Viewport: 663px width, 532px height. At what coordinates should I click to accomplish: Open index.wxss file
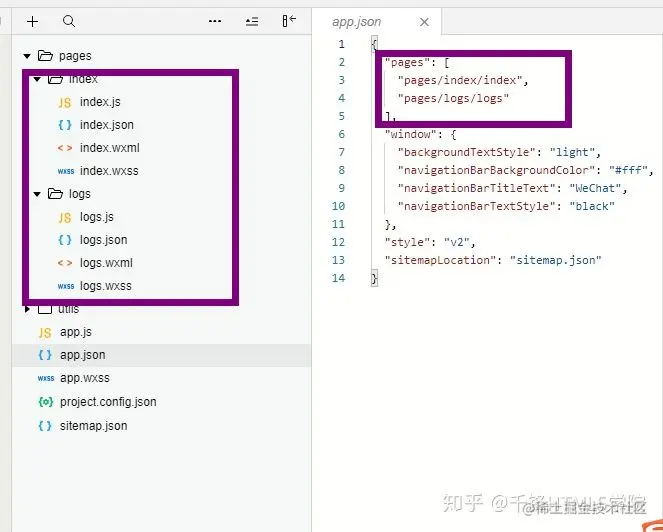click(109, 171)
